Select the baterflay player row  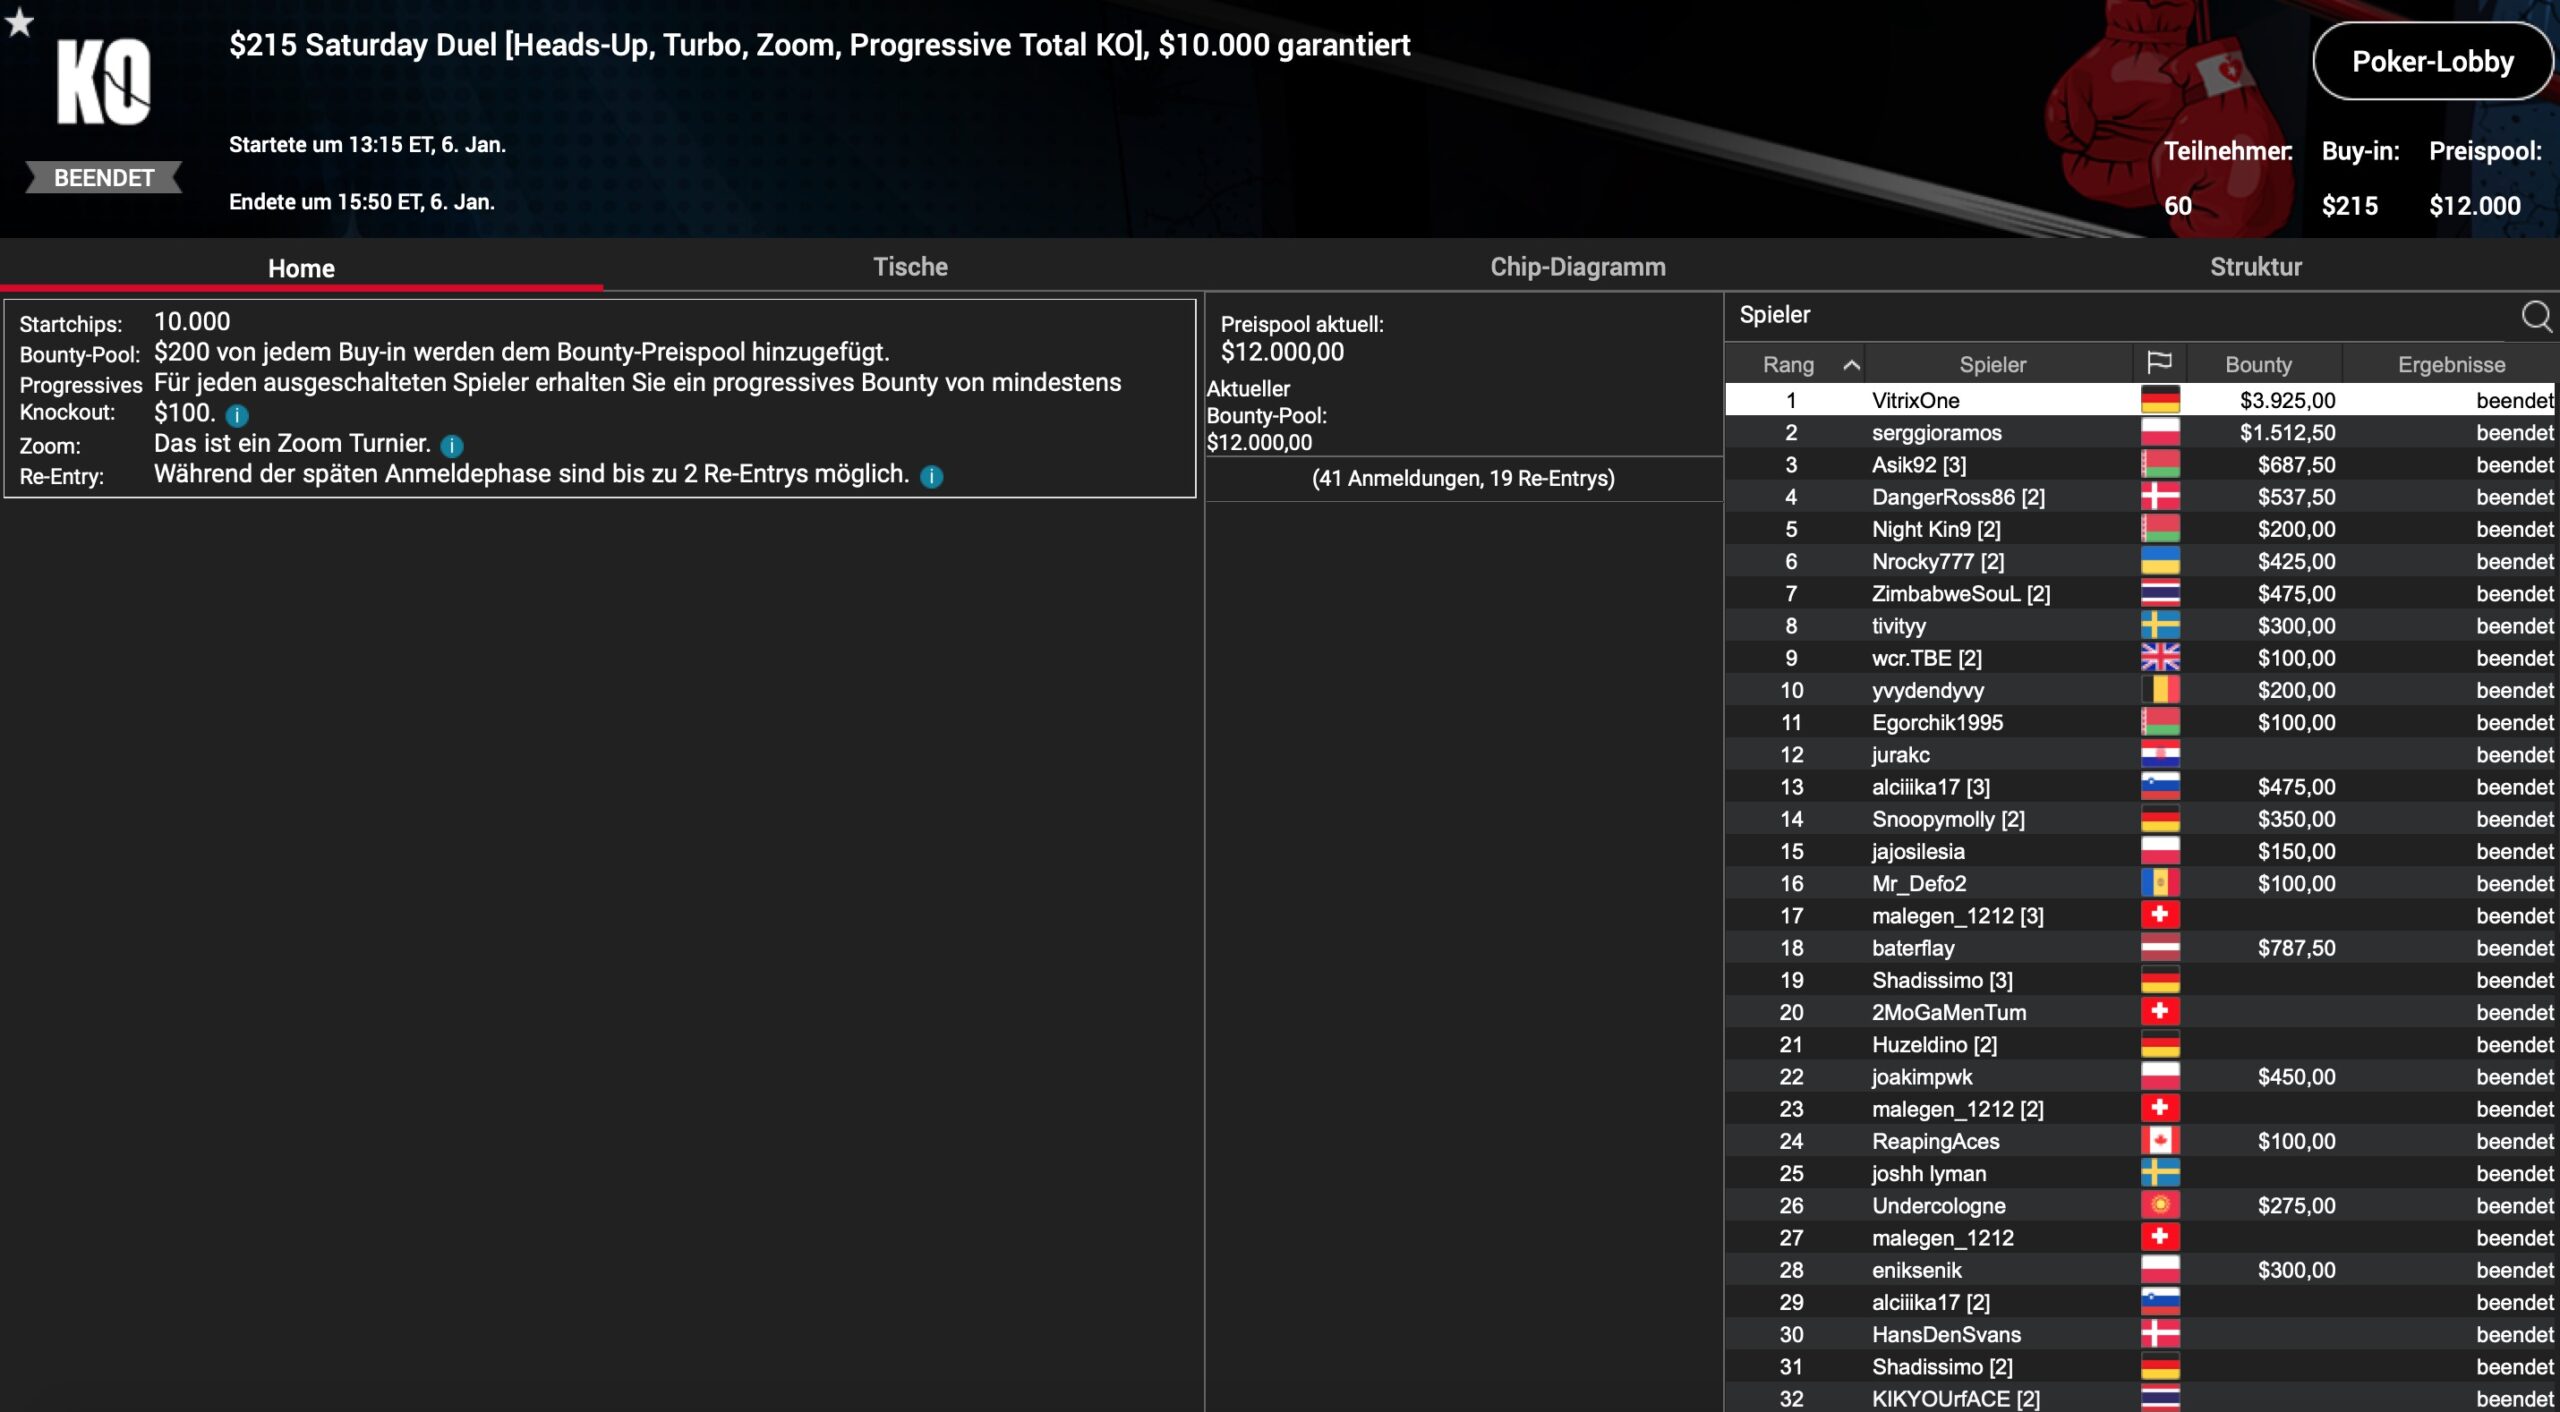point(1912,948)
